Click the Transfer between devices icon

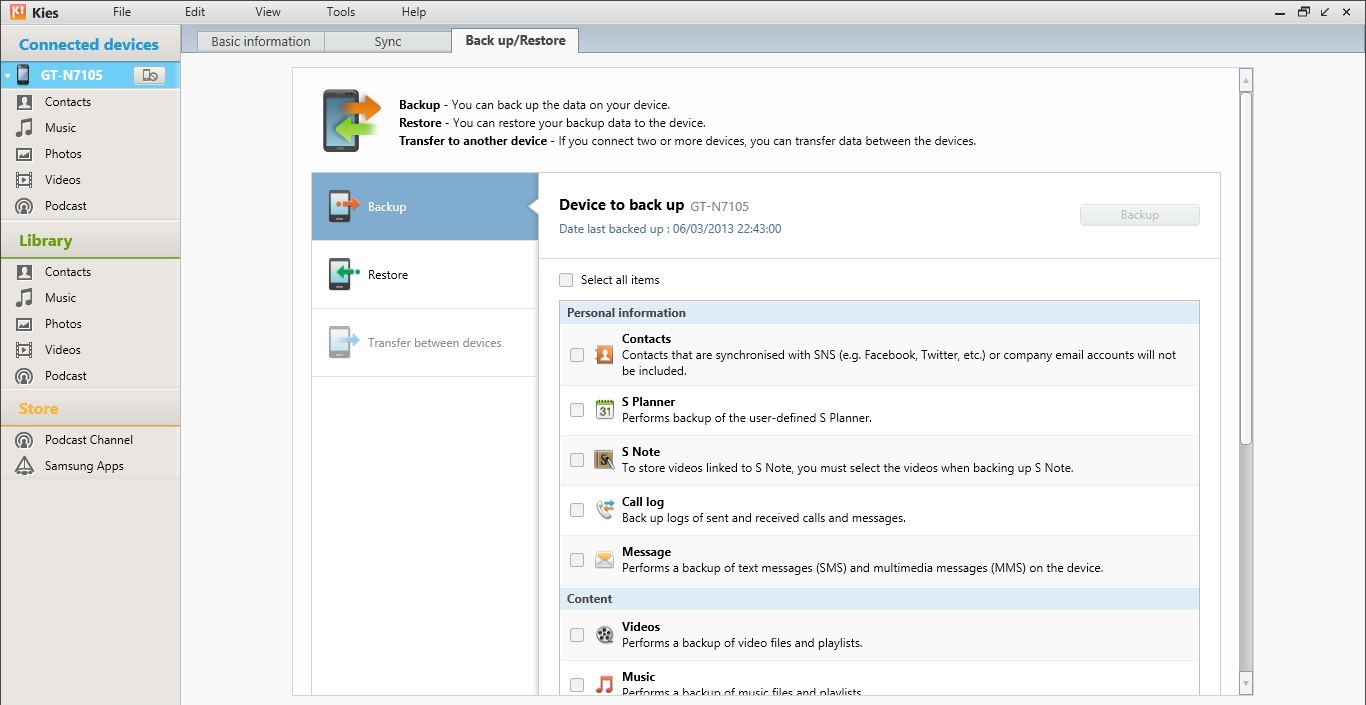pos(343,342)
